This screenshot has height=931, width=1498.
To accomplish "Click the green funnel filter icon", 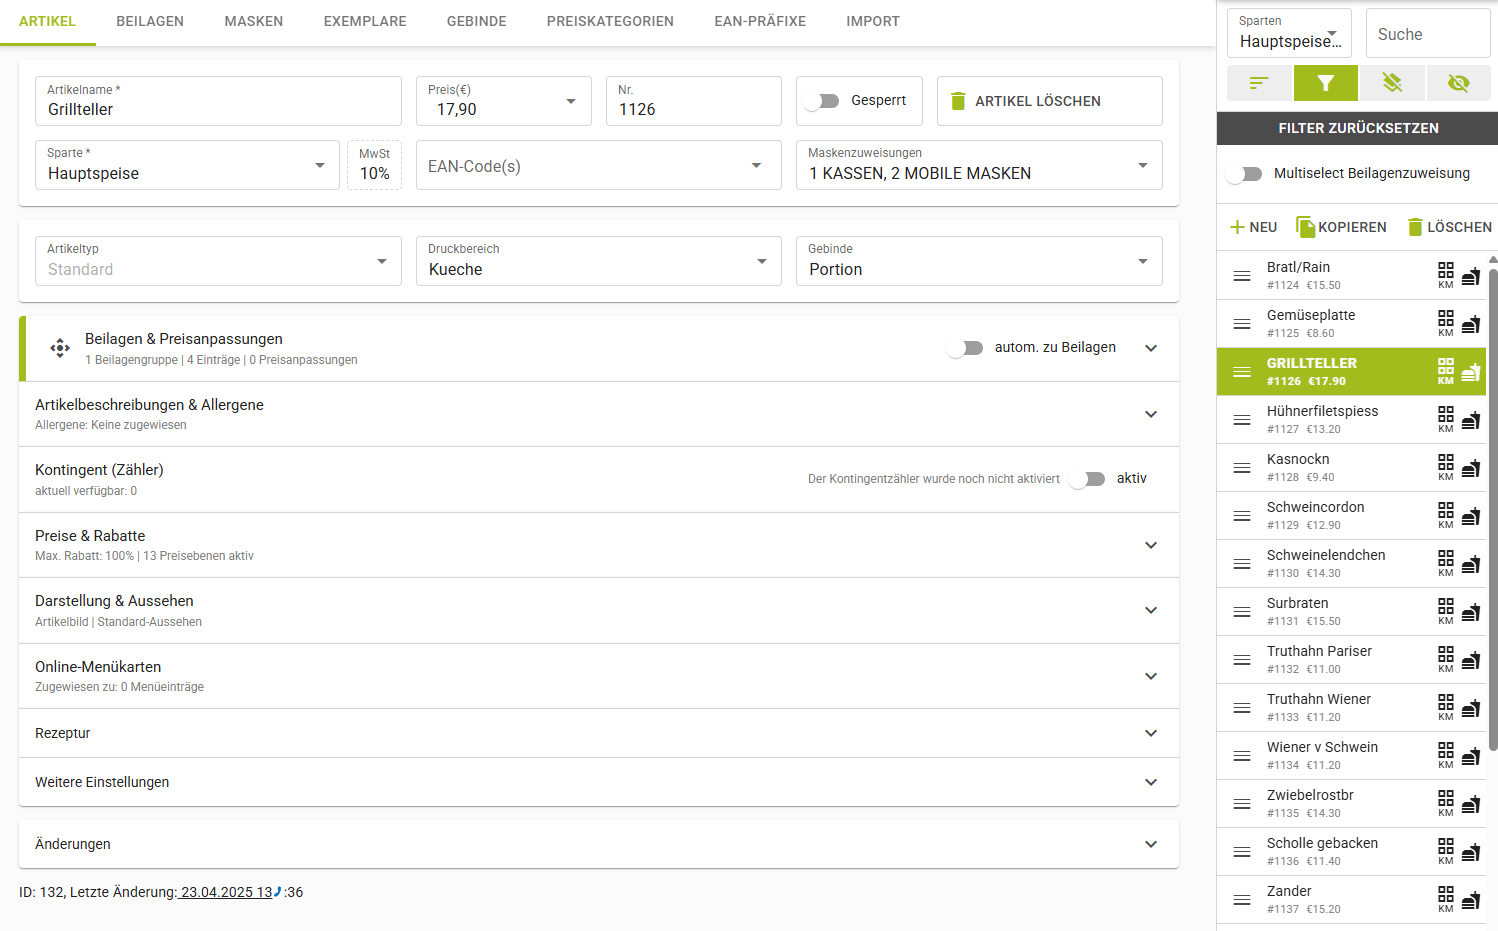I will (1325, 83).
